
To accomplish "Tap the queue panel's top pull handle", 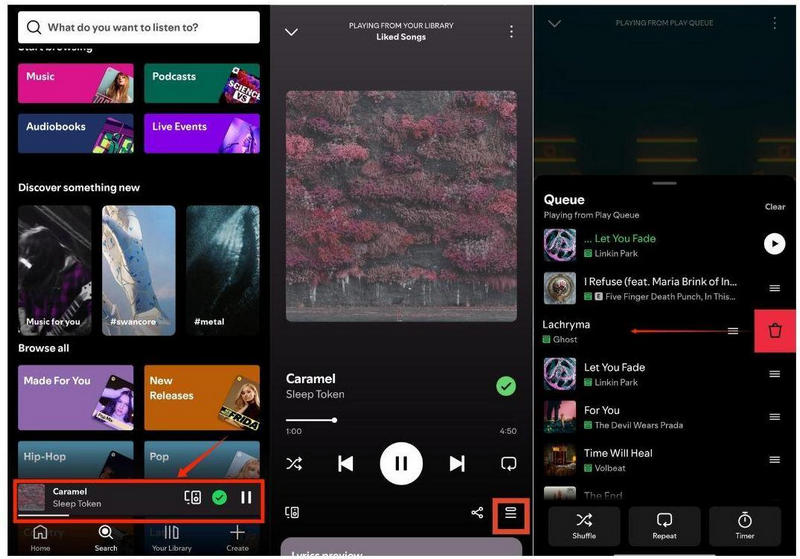I will pos(664,183).
